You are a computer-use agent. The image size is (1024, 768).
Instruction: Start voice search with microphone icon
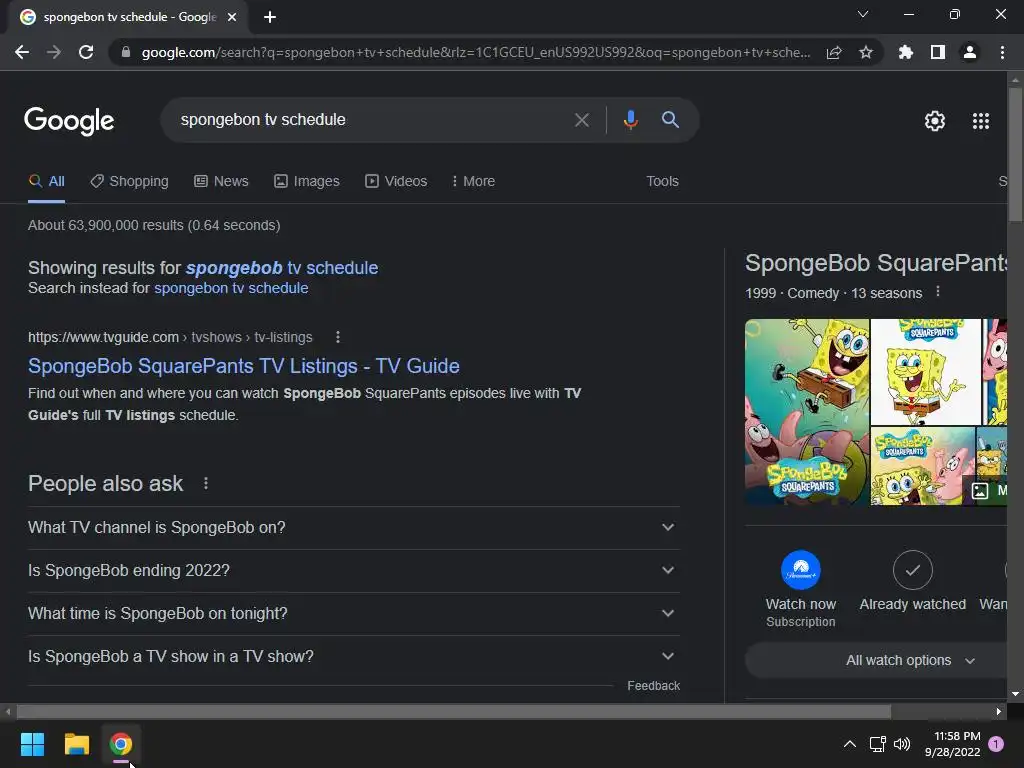tap(630, 120)
